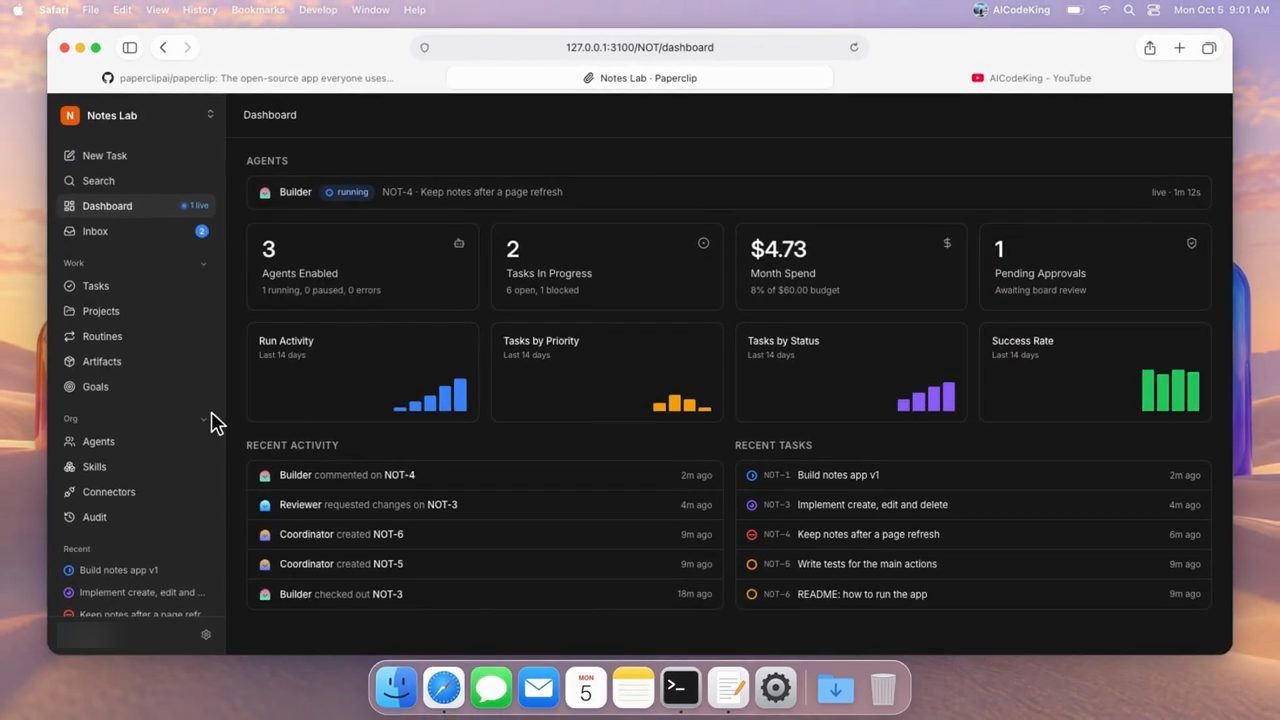
Task: Click the Skills icon in the Org section
Action: click(x=69, y=467)
